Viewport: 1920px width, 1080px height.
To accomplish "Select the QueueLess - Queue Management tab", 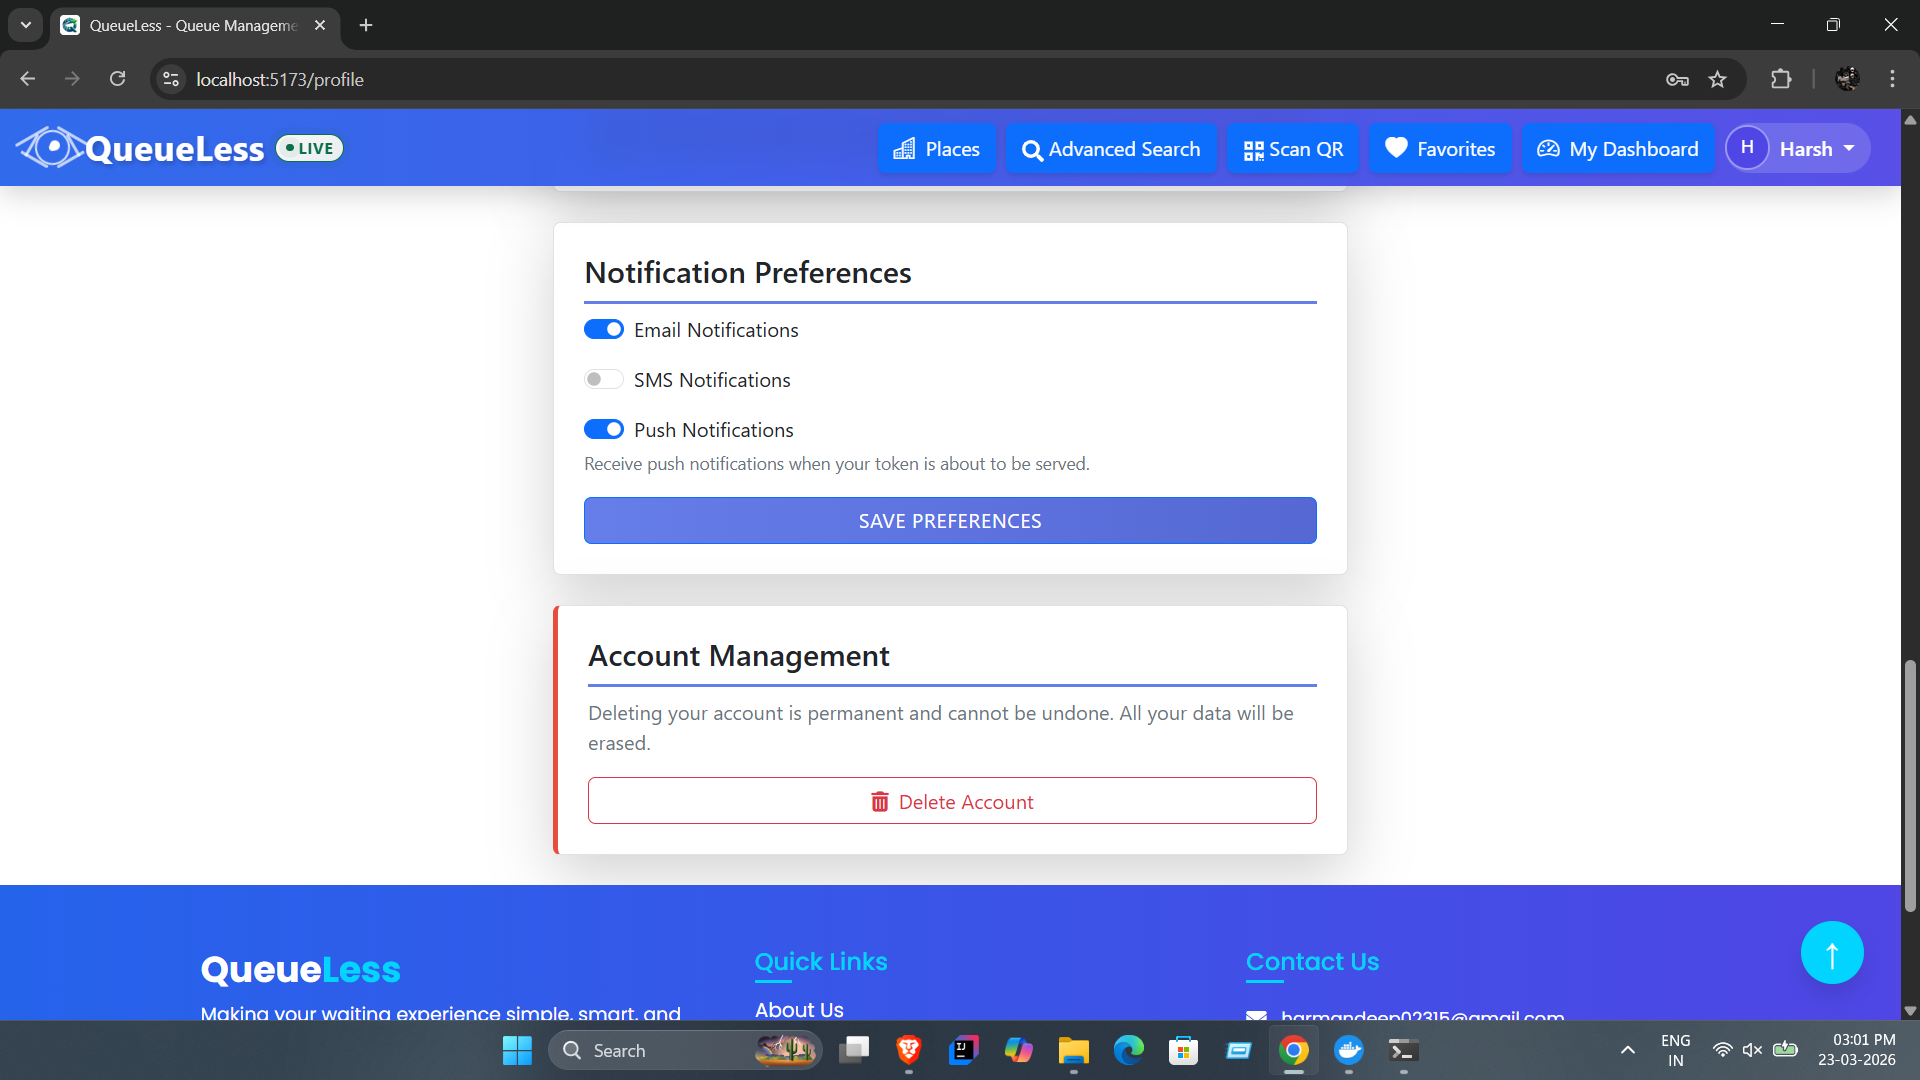I will tap(195, 25).
